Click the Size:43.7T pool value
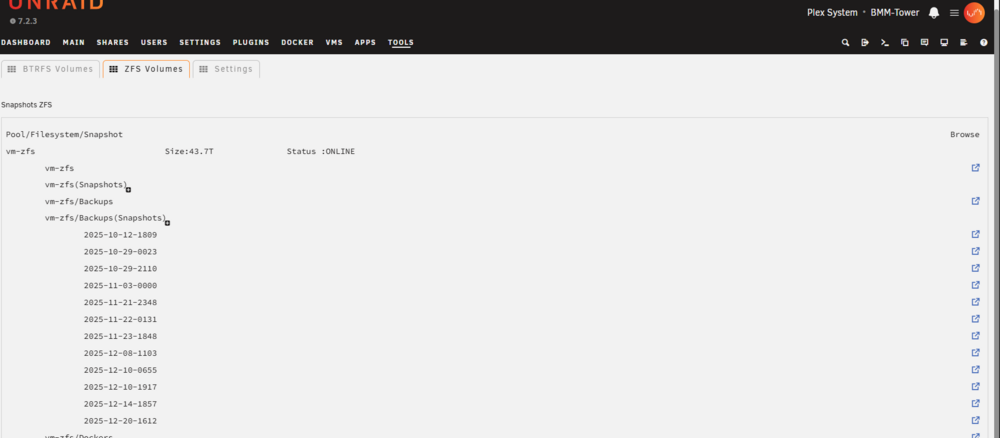This screenshot has height=438, width=1000. [189, 152]
